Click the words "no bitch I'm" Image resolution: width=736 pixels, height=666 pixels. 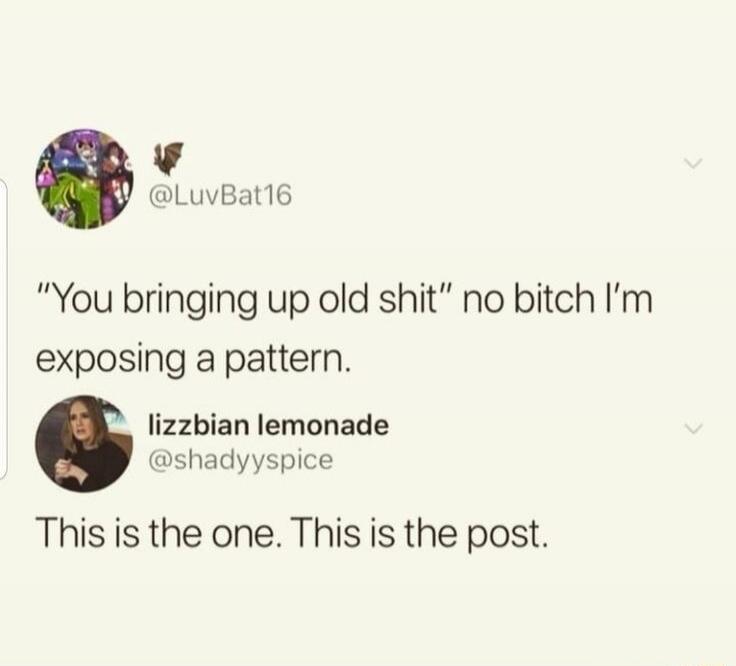coord(559,299)
